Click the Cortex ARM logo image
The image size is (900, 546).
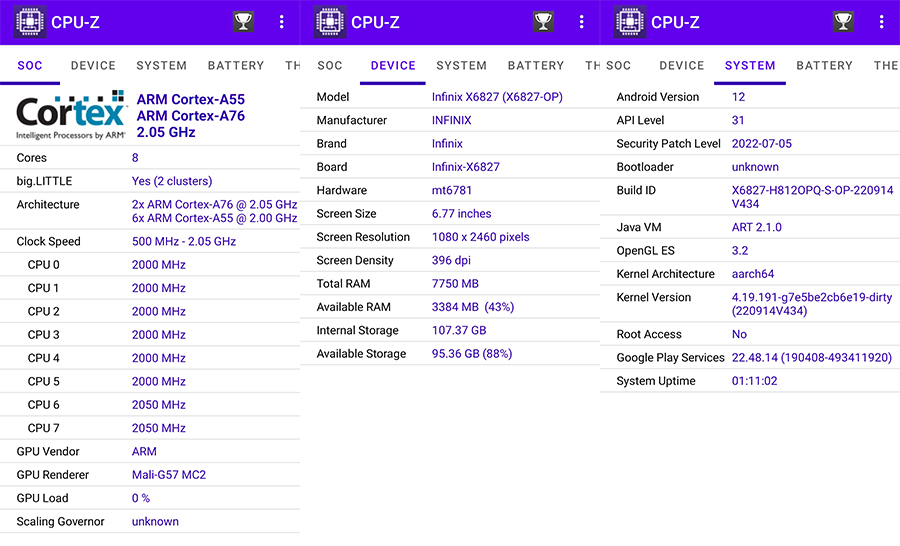[71, 115]
